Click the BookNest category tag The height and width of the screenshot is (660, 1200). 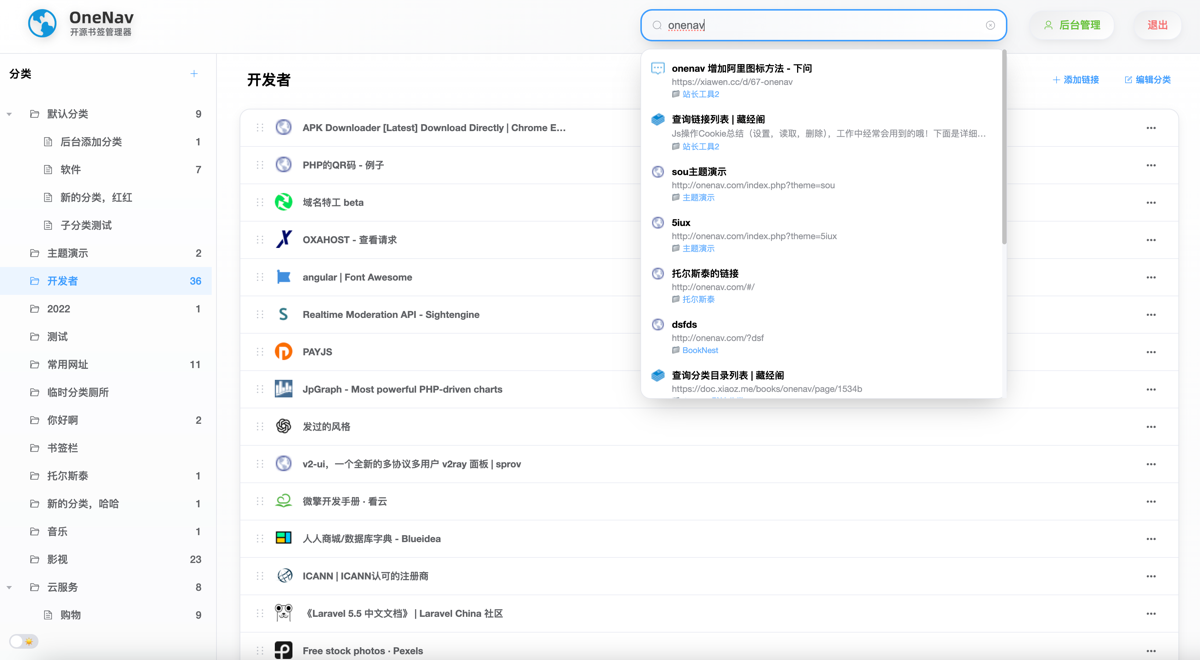pyautogui.click(x=700, y=351)
